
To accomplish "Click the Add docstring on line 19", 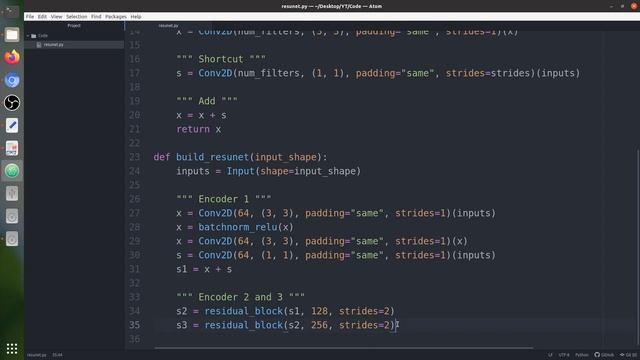I will [207, 101].
